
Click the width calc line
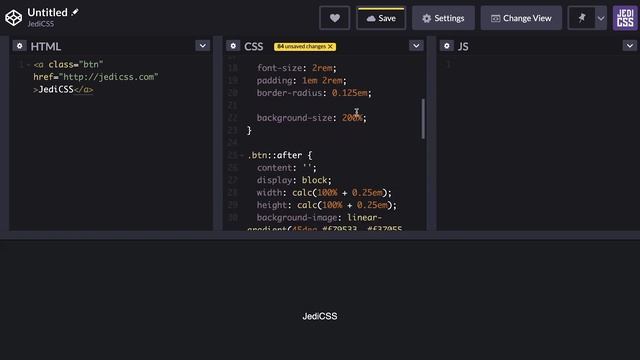click(x=324, y=193)
